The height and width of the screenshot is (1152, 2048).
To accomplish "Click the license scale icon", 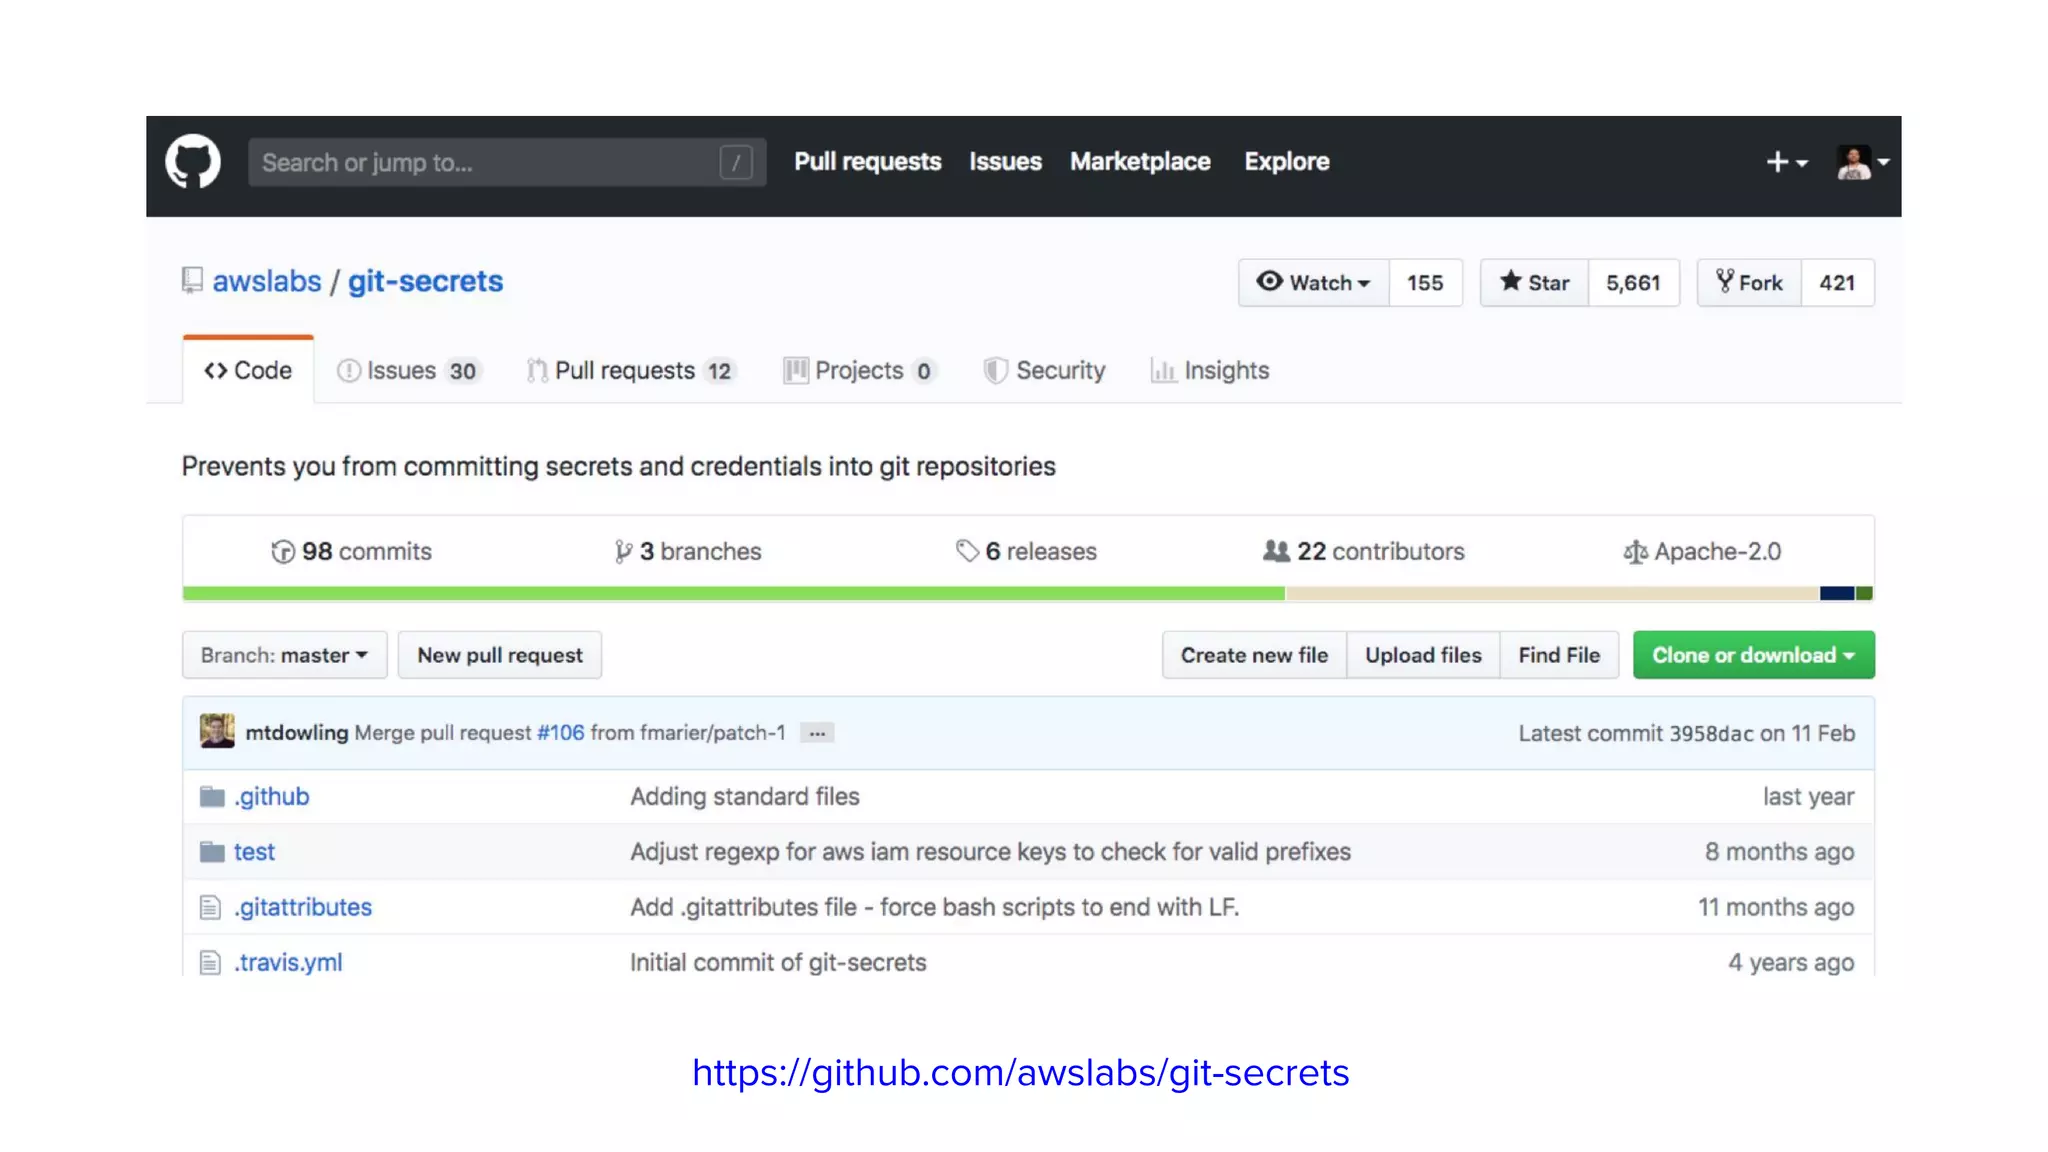I will (x=1635, y=552).
